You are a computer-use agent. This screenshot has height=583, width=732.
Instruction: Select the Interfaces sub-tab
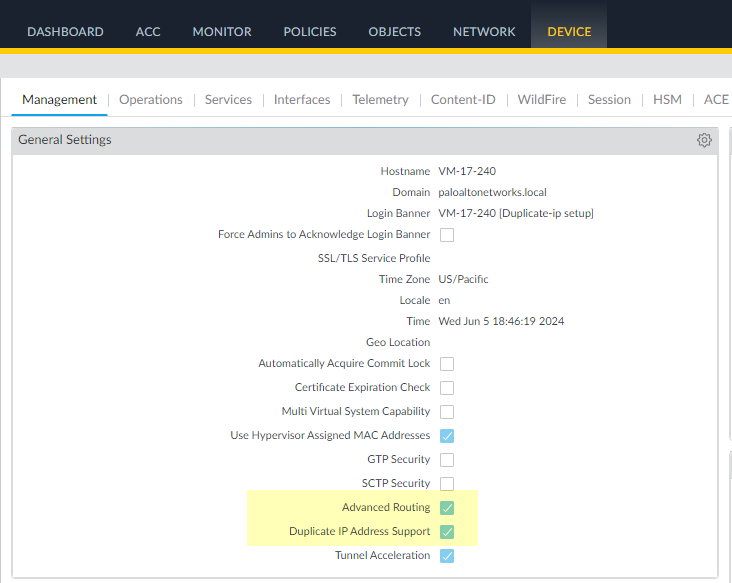302,99
